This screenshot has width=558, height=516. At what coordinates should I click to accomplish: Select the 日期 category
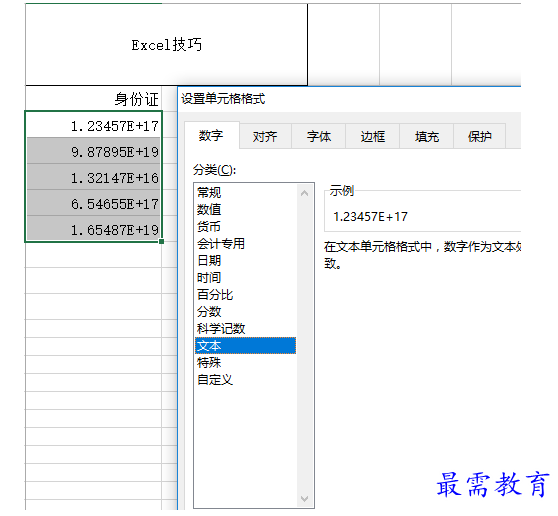[246, 260]
